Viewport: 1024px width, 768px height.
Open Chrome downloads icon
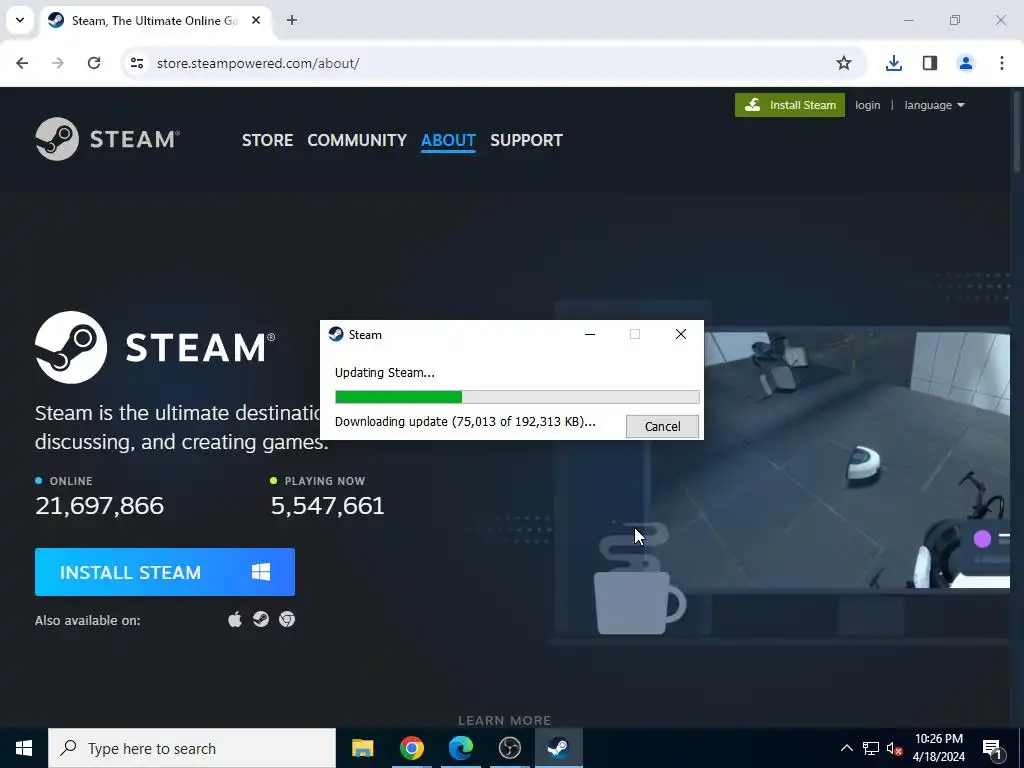point(894,63)
